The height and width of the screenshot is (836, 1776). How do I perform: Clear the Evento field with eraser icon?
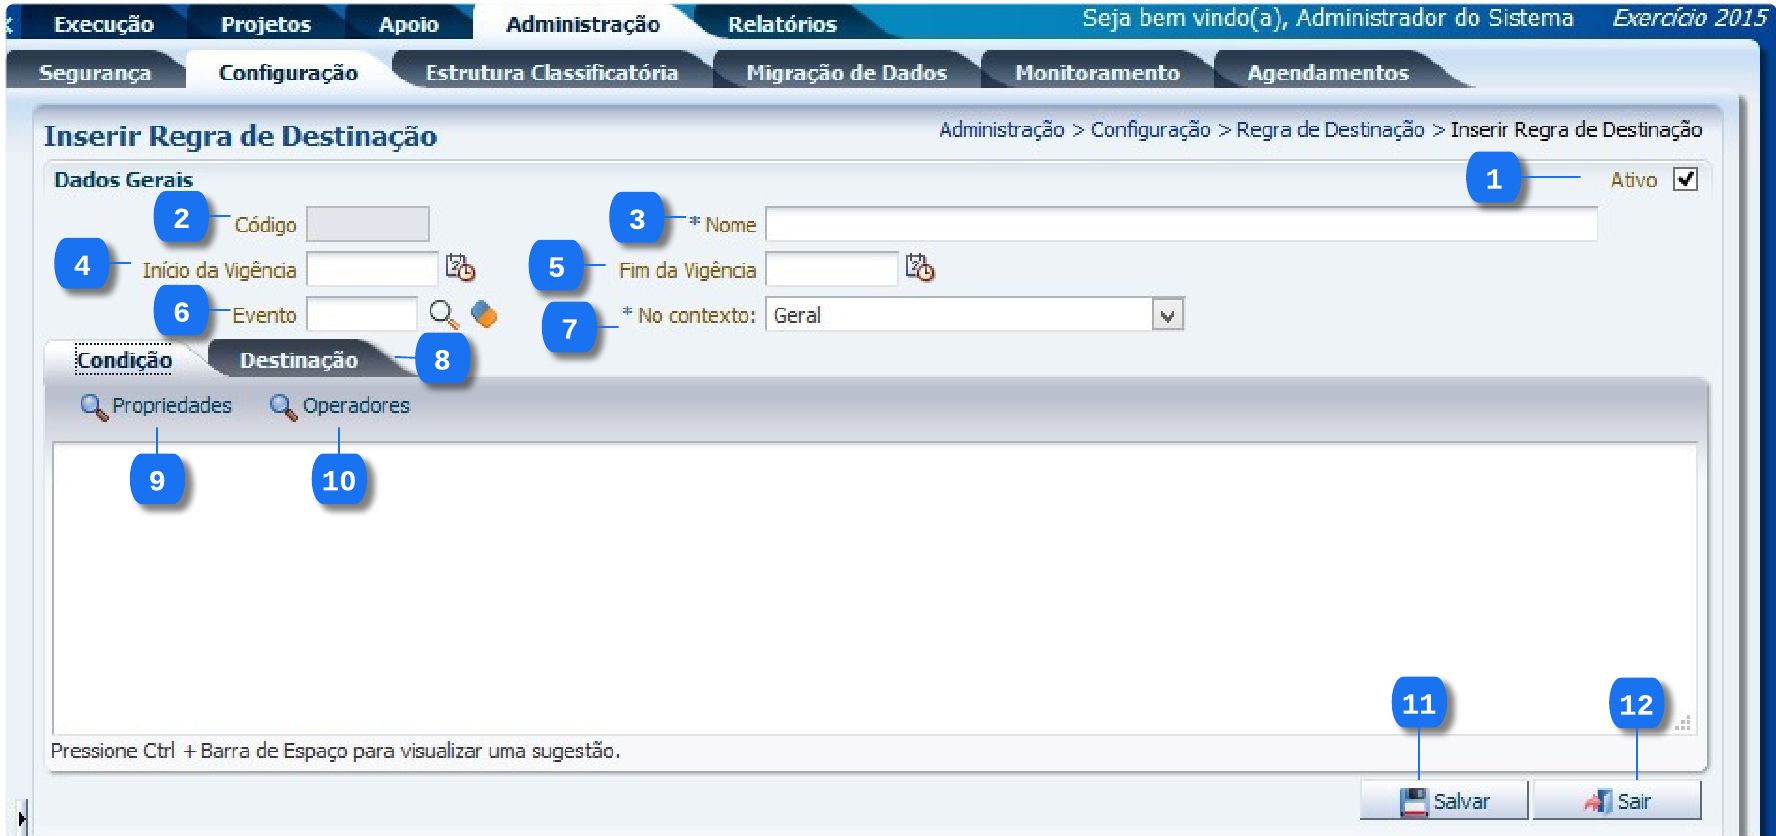484,314
